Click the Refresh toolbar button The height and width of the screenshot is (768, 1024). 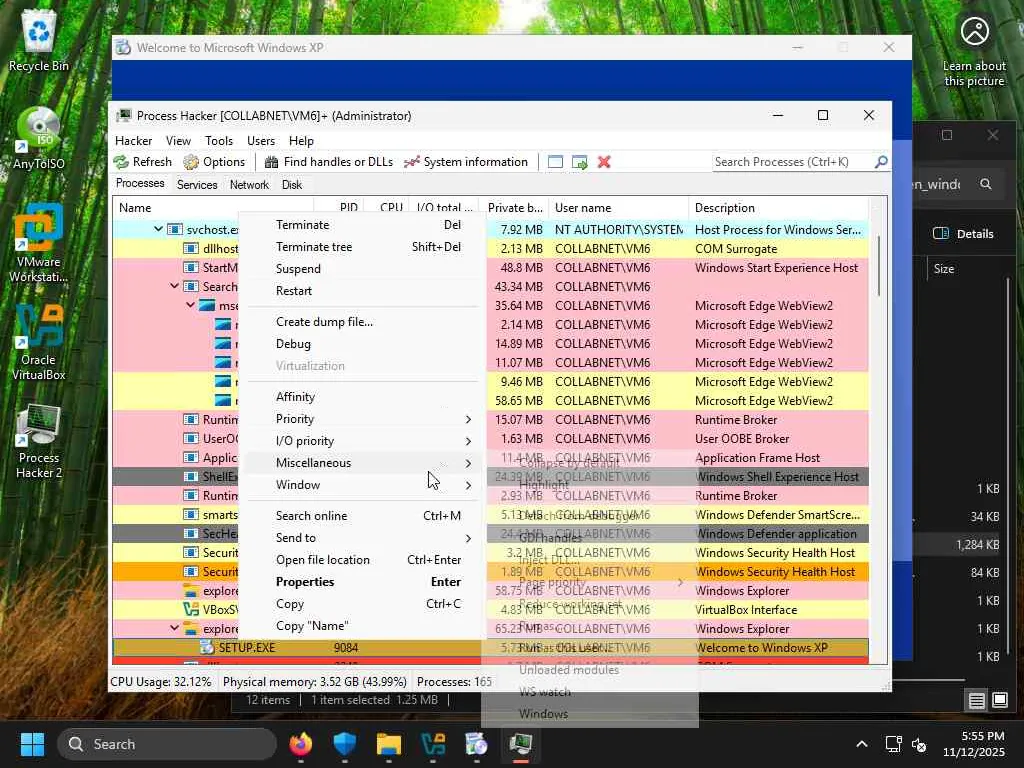142,162
